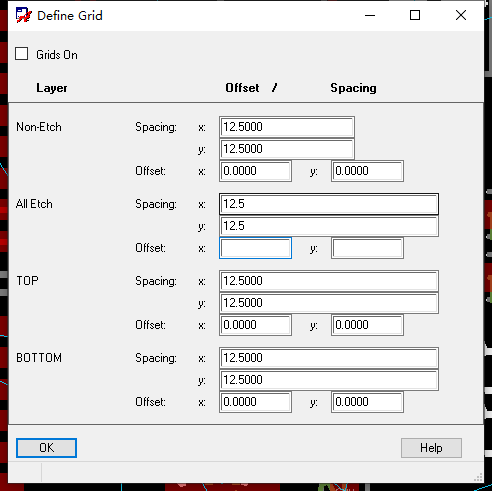Image resolution: width=492 pixels, height=491 pixels.
Task: Edit the BOTTOM layer spacing x value
Action: 329,358
